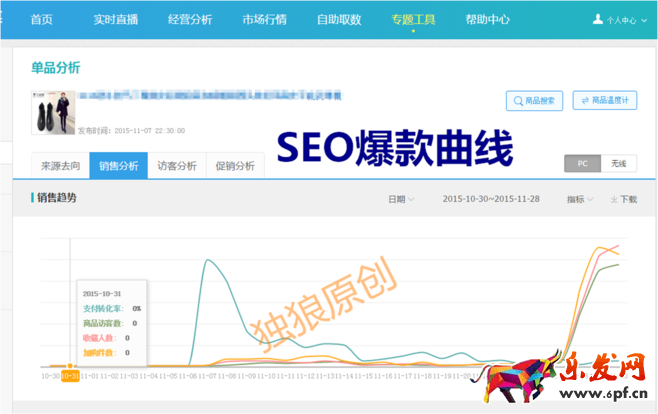Go to 首页 in top navigation

tap(41, 19)
